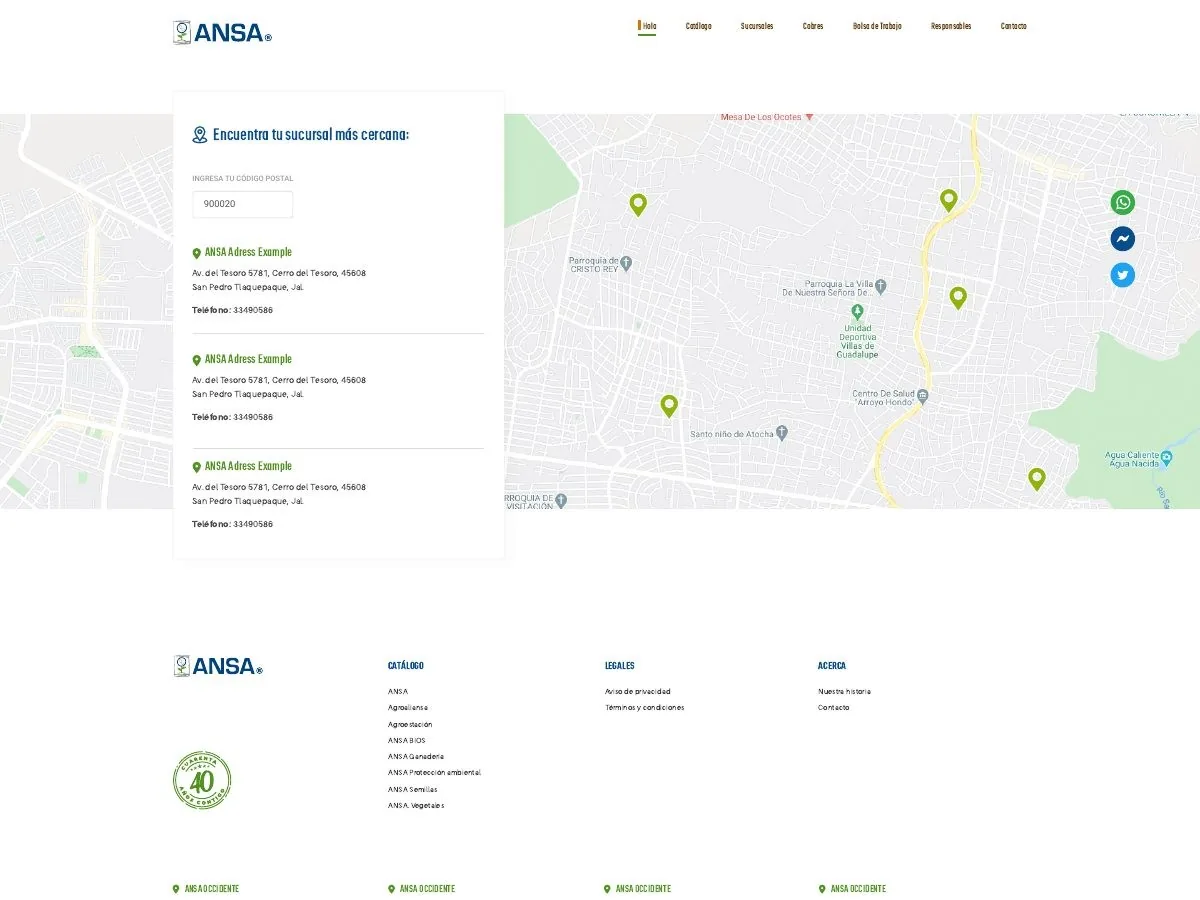
Task: Open the Aviso de privacidad link
Action: pyautogui.click(x=638, y=692)
